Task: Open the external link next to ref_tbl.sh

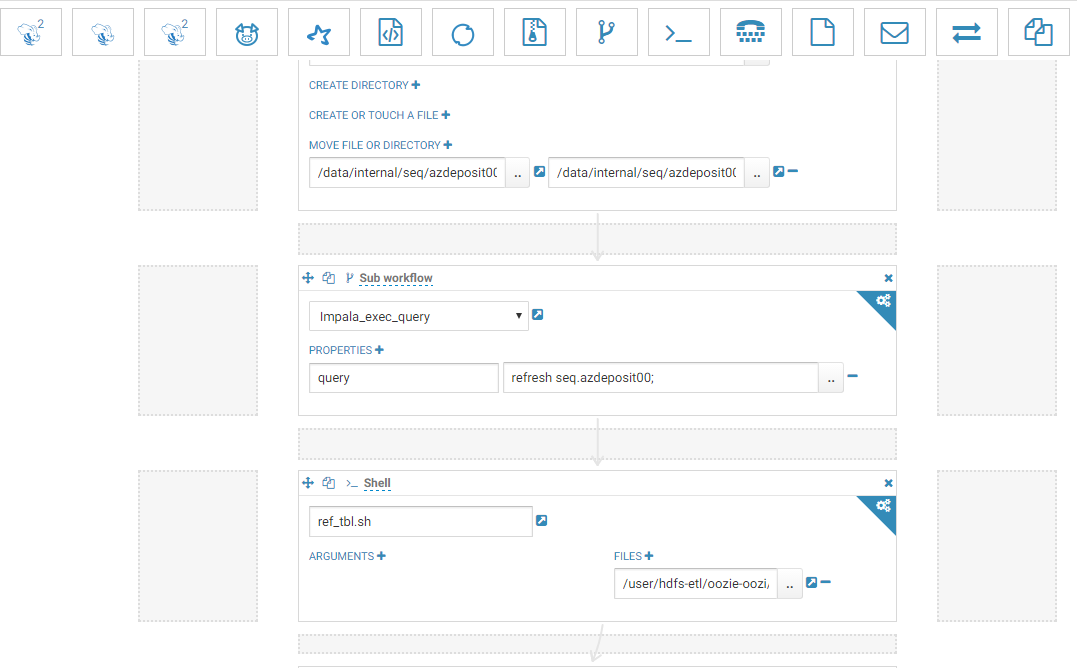Action: point(541,520)
